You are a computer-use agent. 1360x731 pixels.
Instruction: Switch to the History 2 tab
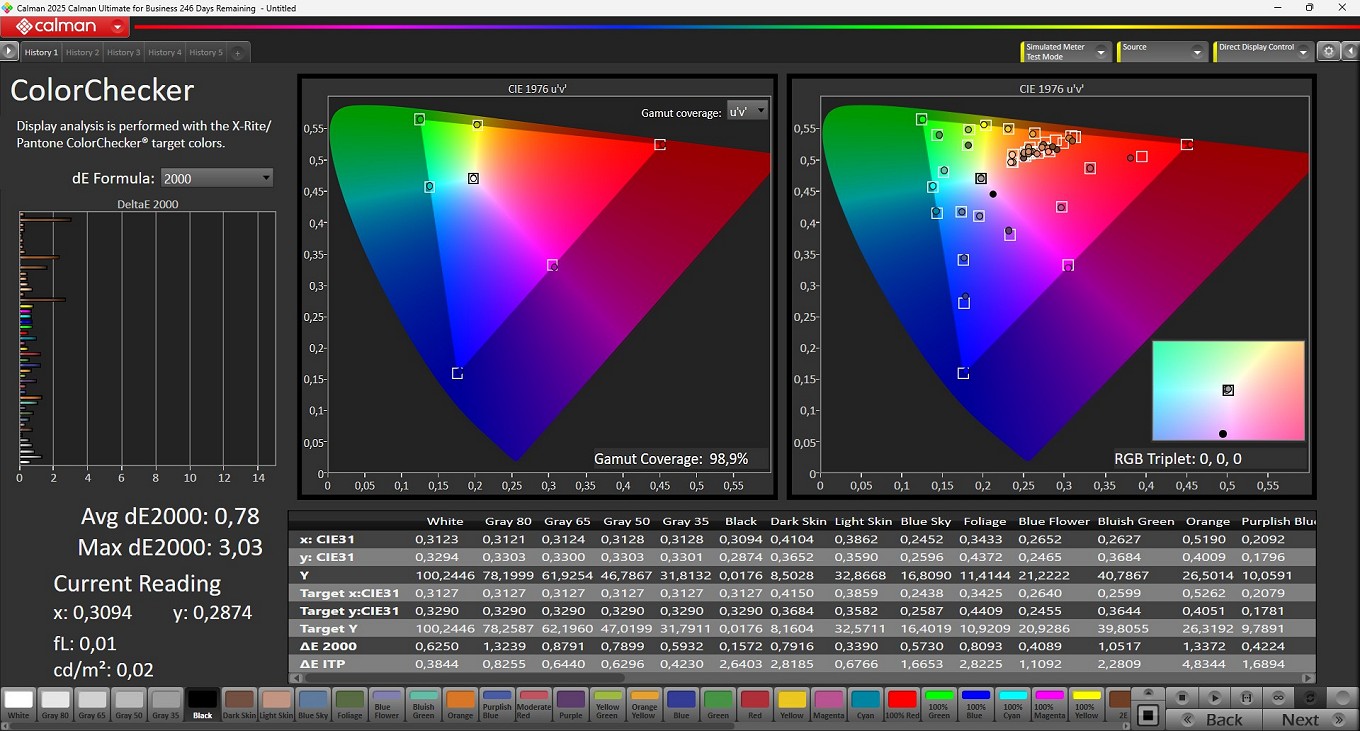point(82,52)
